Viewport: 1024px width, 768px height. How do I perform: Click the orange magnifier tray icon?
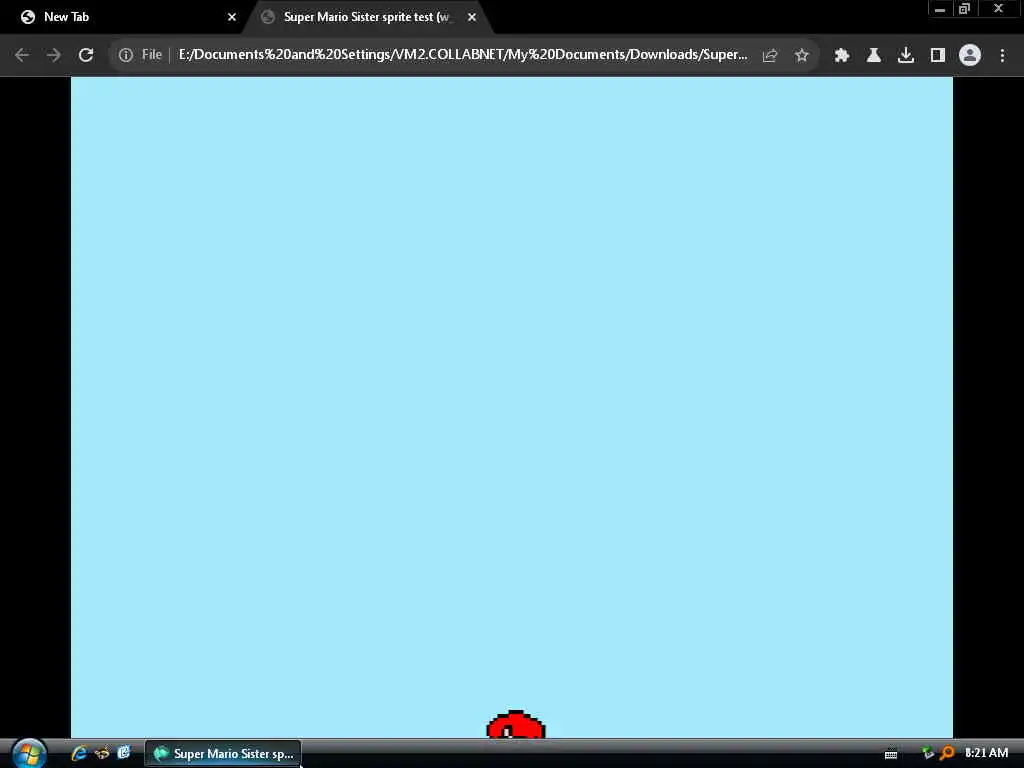947,753
